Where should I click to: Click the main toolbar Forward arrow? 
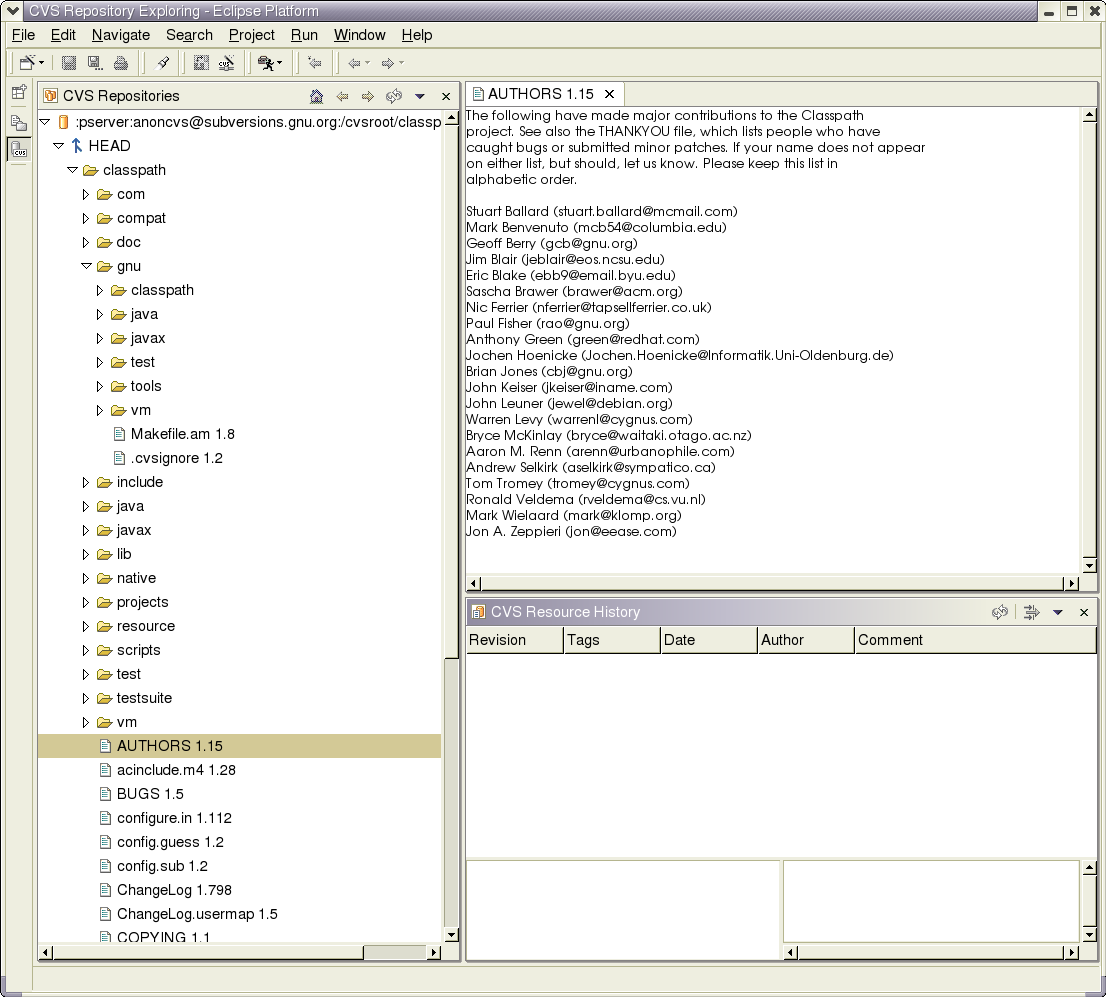pos(387,63)
